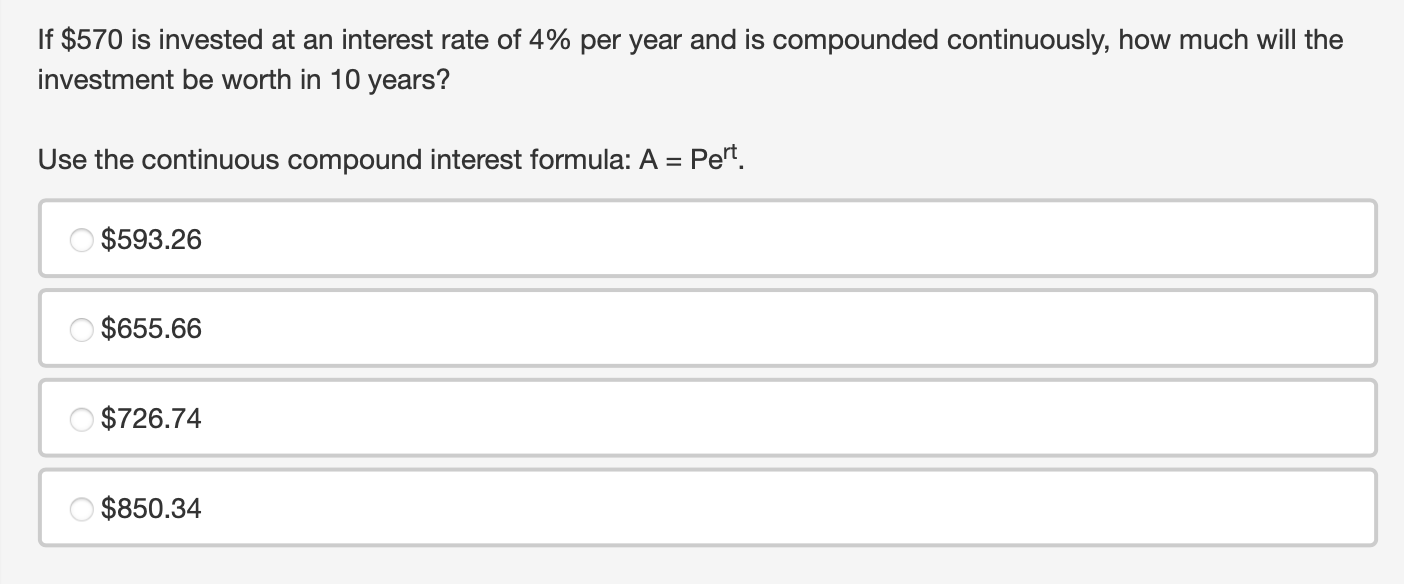Select the $593.26 radio button

click(82, 240)
